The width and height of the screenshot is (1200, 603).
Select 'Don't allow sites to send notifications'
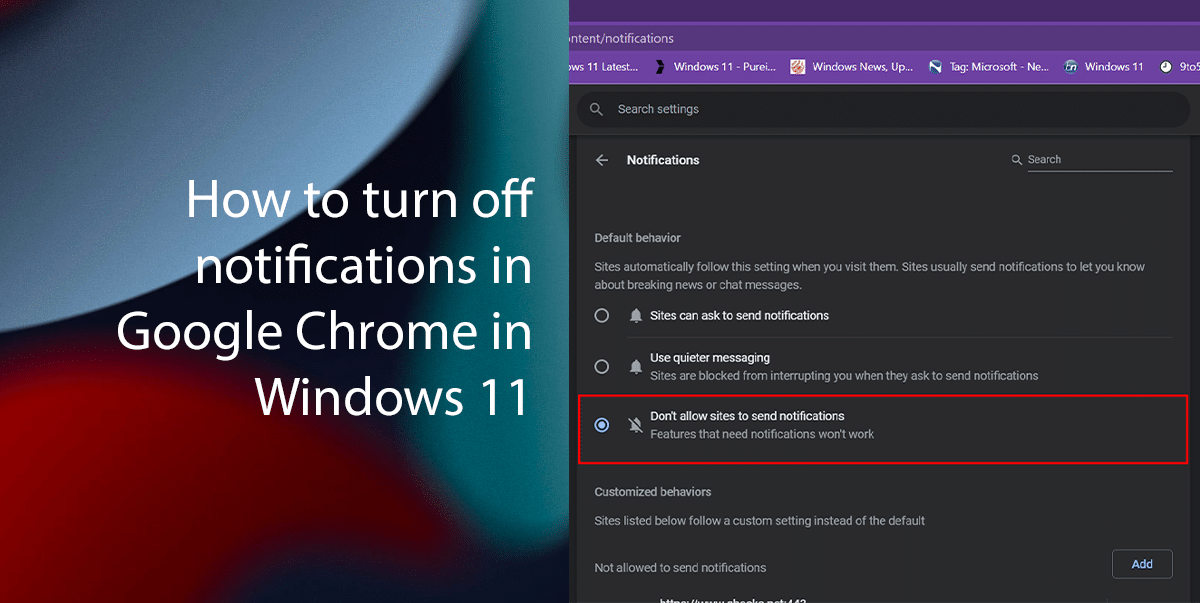pyautogui.click(x=601, y=424)
